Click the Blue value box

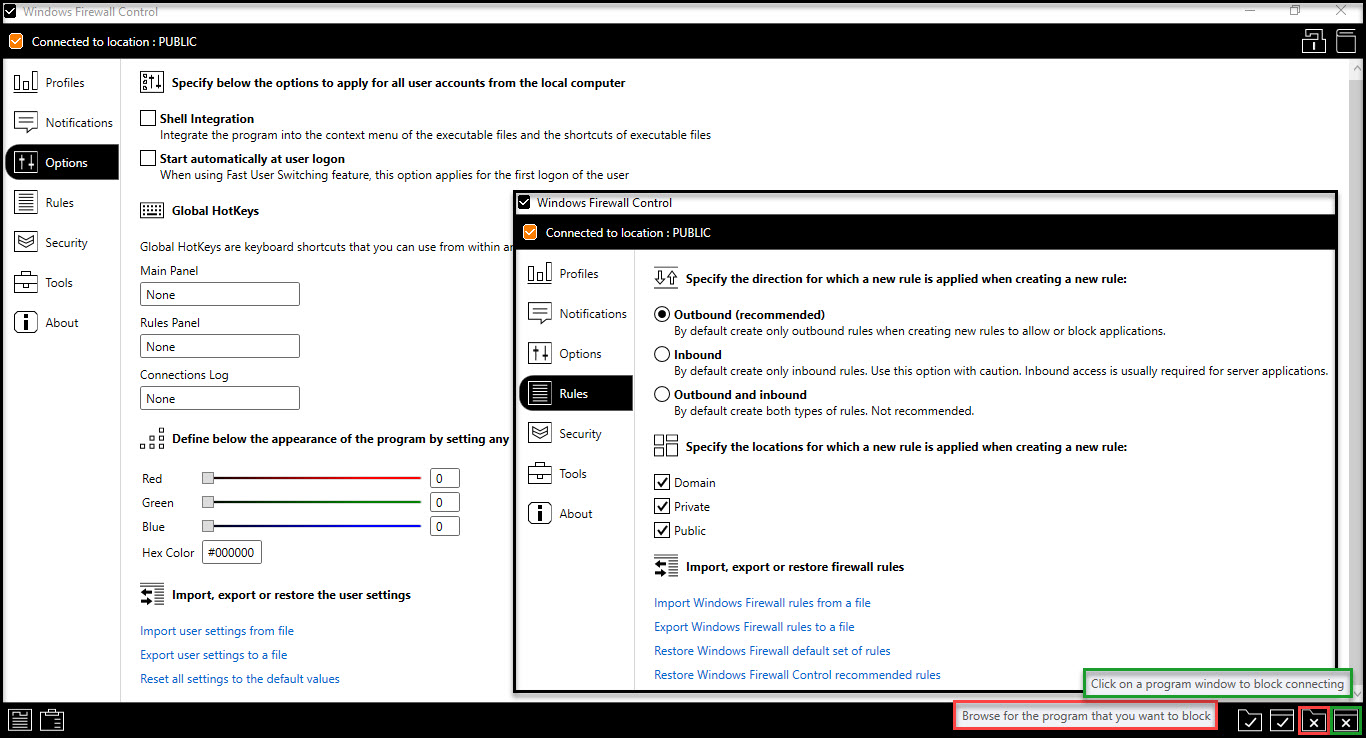click(445, 526)
